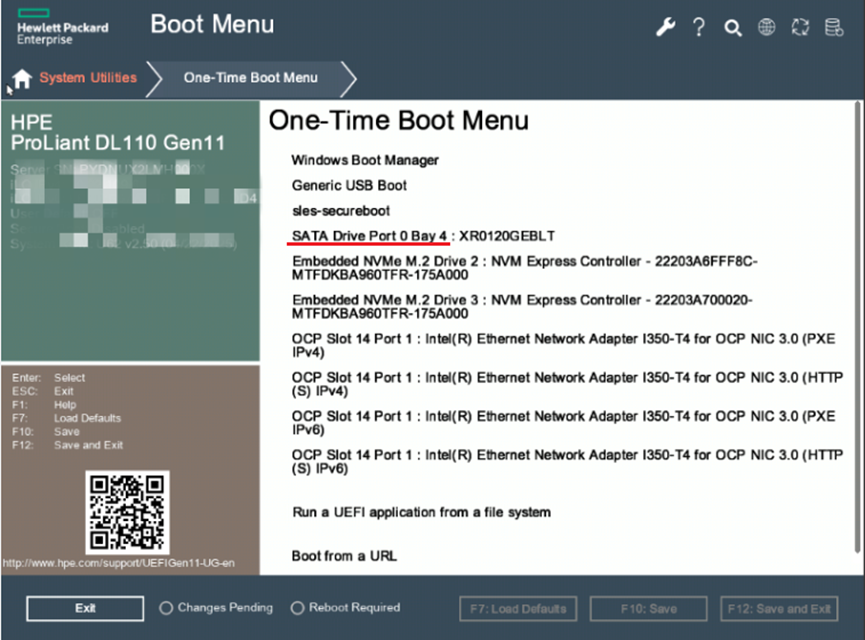Boot OCP Slot 14 HTTP(S) IPv6
This screenshot has width=865, height=640.
click(567, 461)
